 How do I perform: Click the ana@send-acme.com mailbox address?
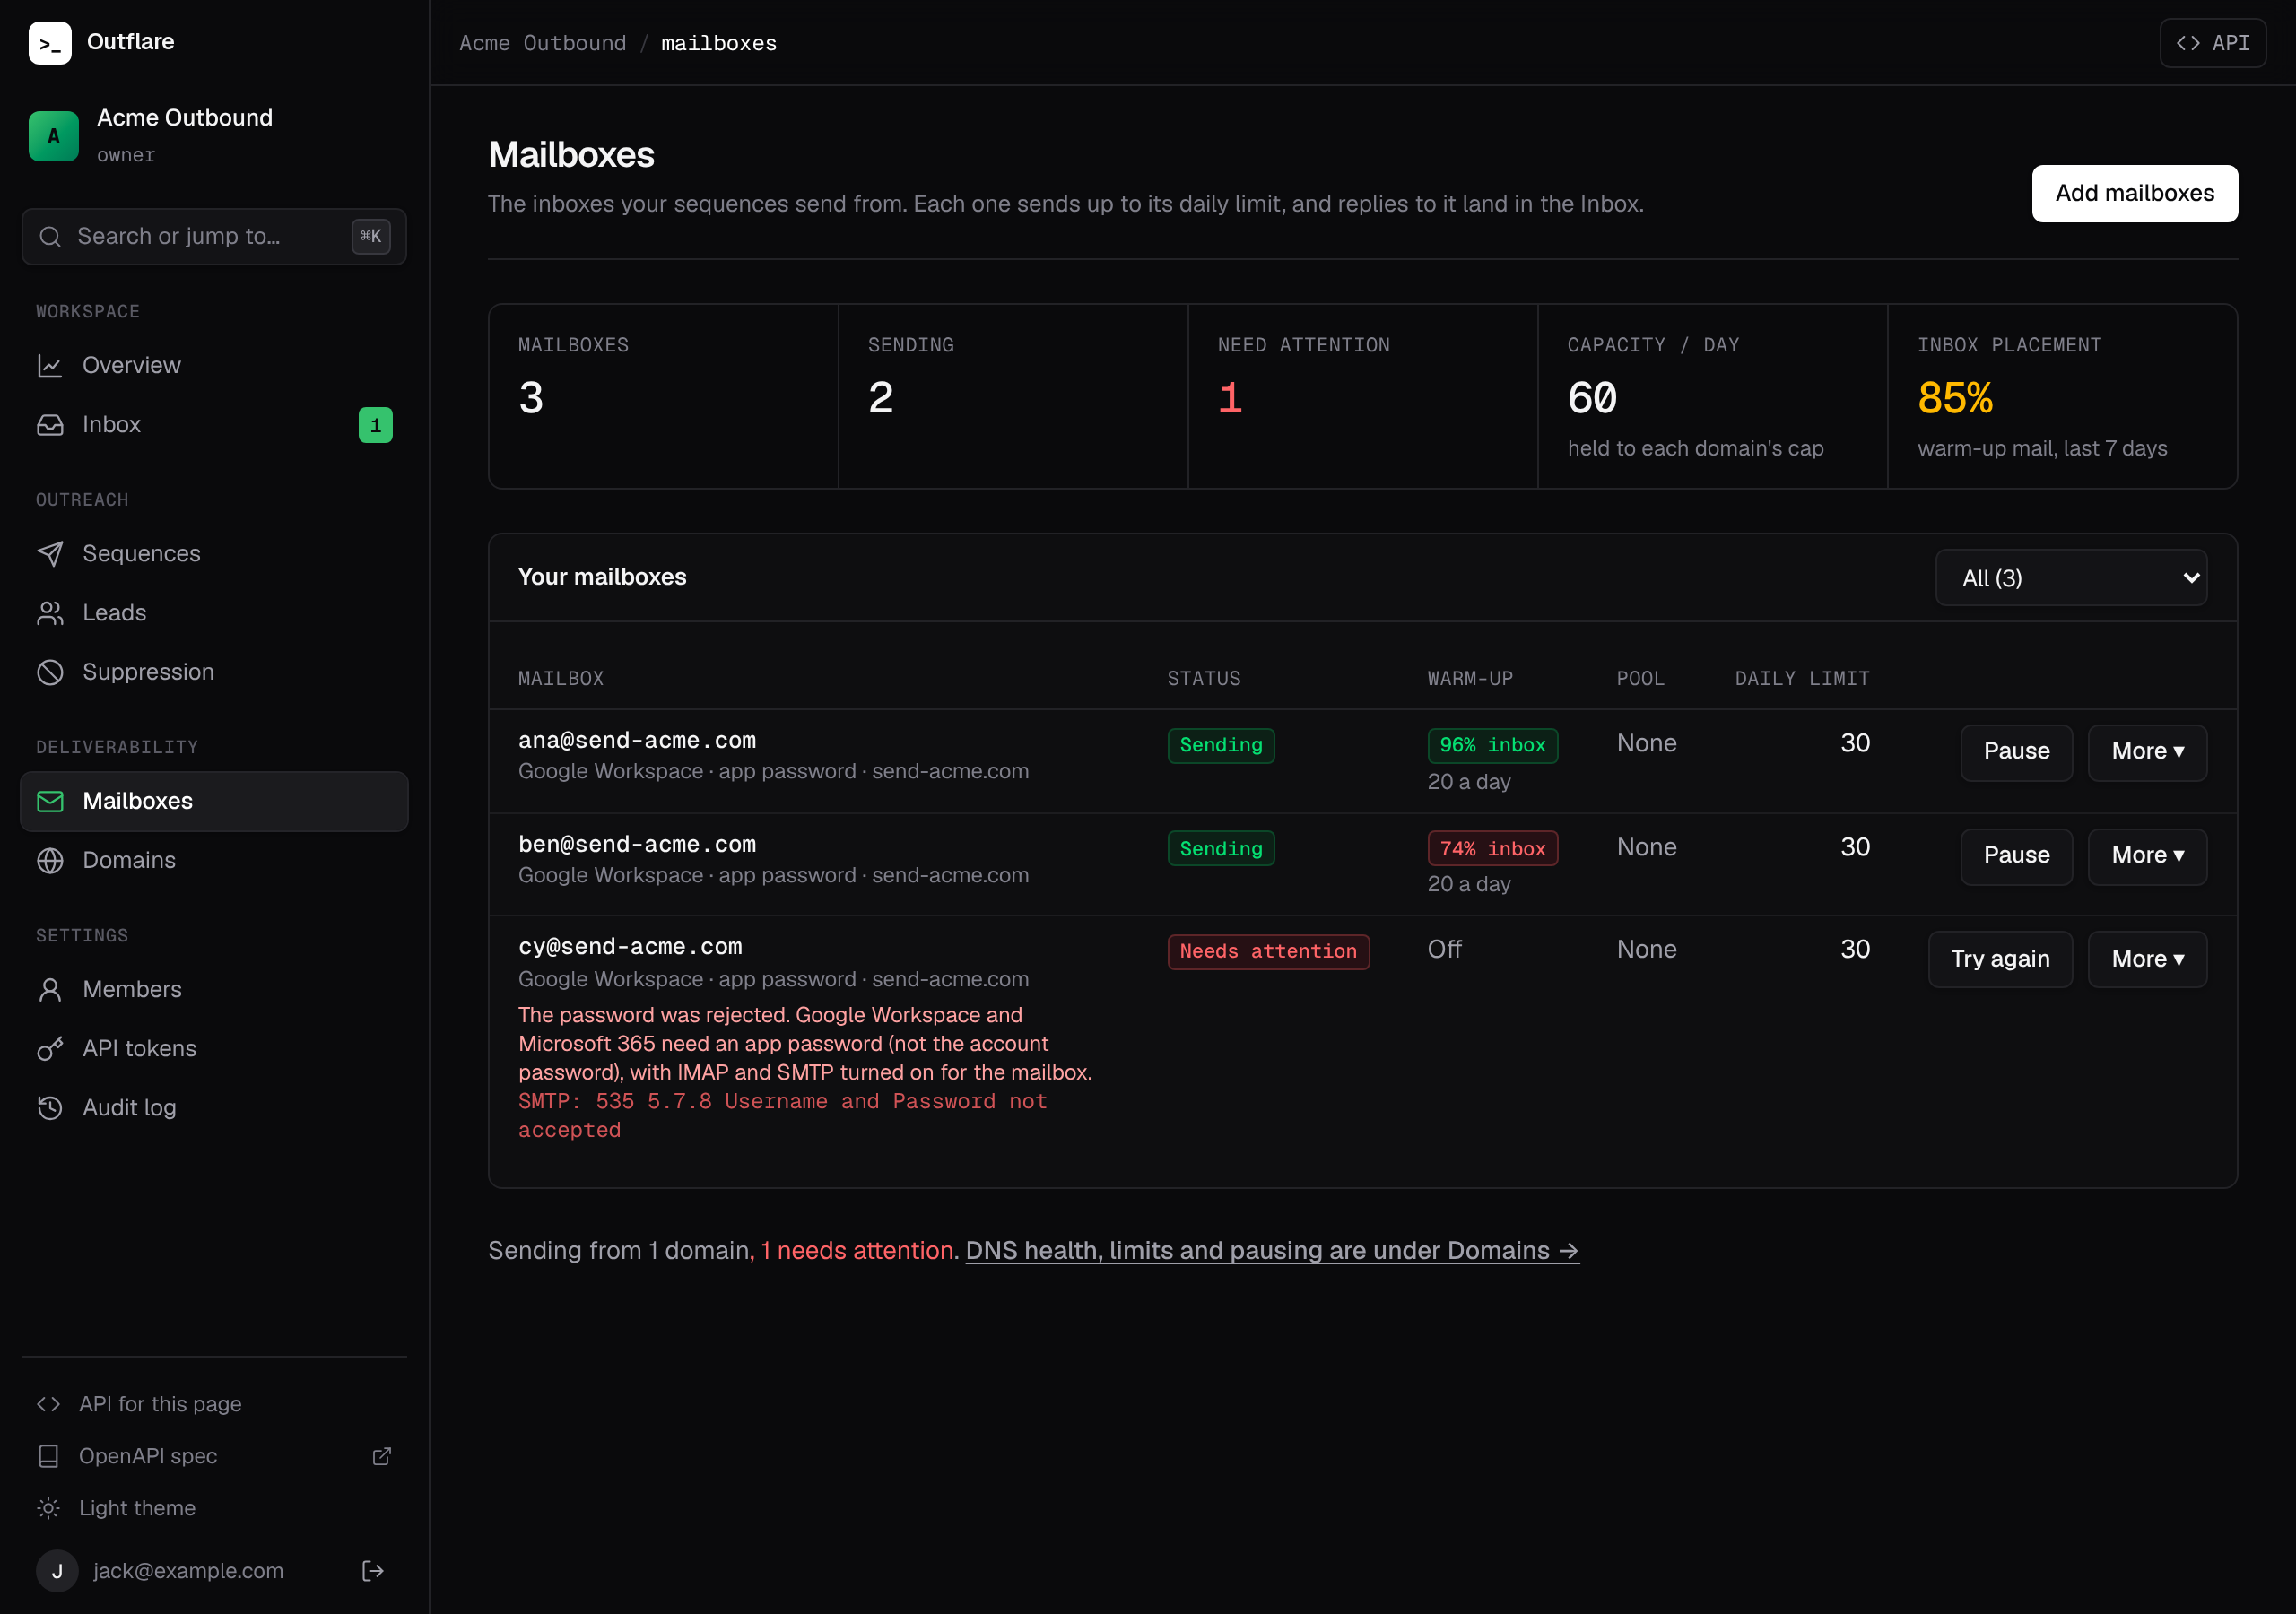(x=637, y=741)
